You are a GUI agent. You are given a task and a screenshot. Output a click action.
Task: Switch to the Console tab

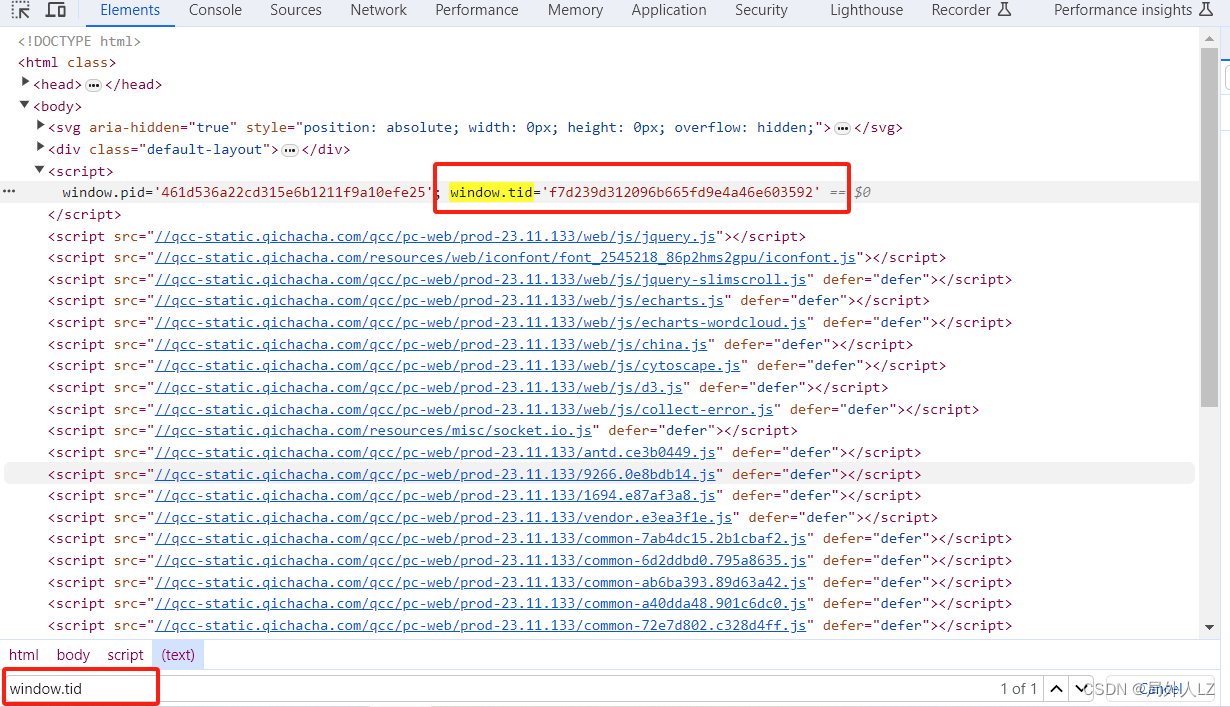pos(215,10)
